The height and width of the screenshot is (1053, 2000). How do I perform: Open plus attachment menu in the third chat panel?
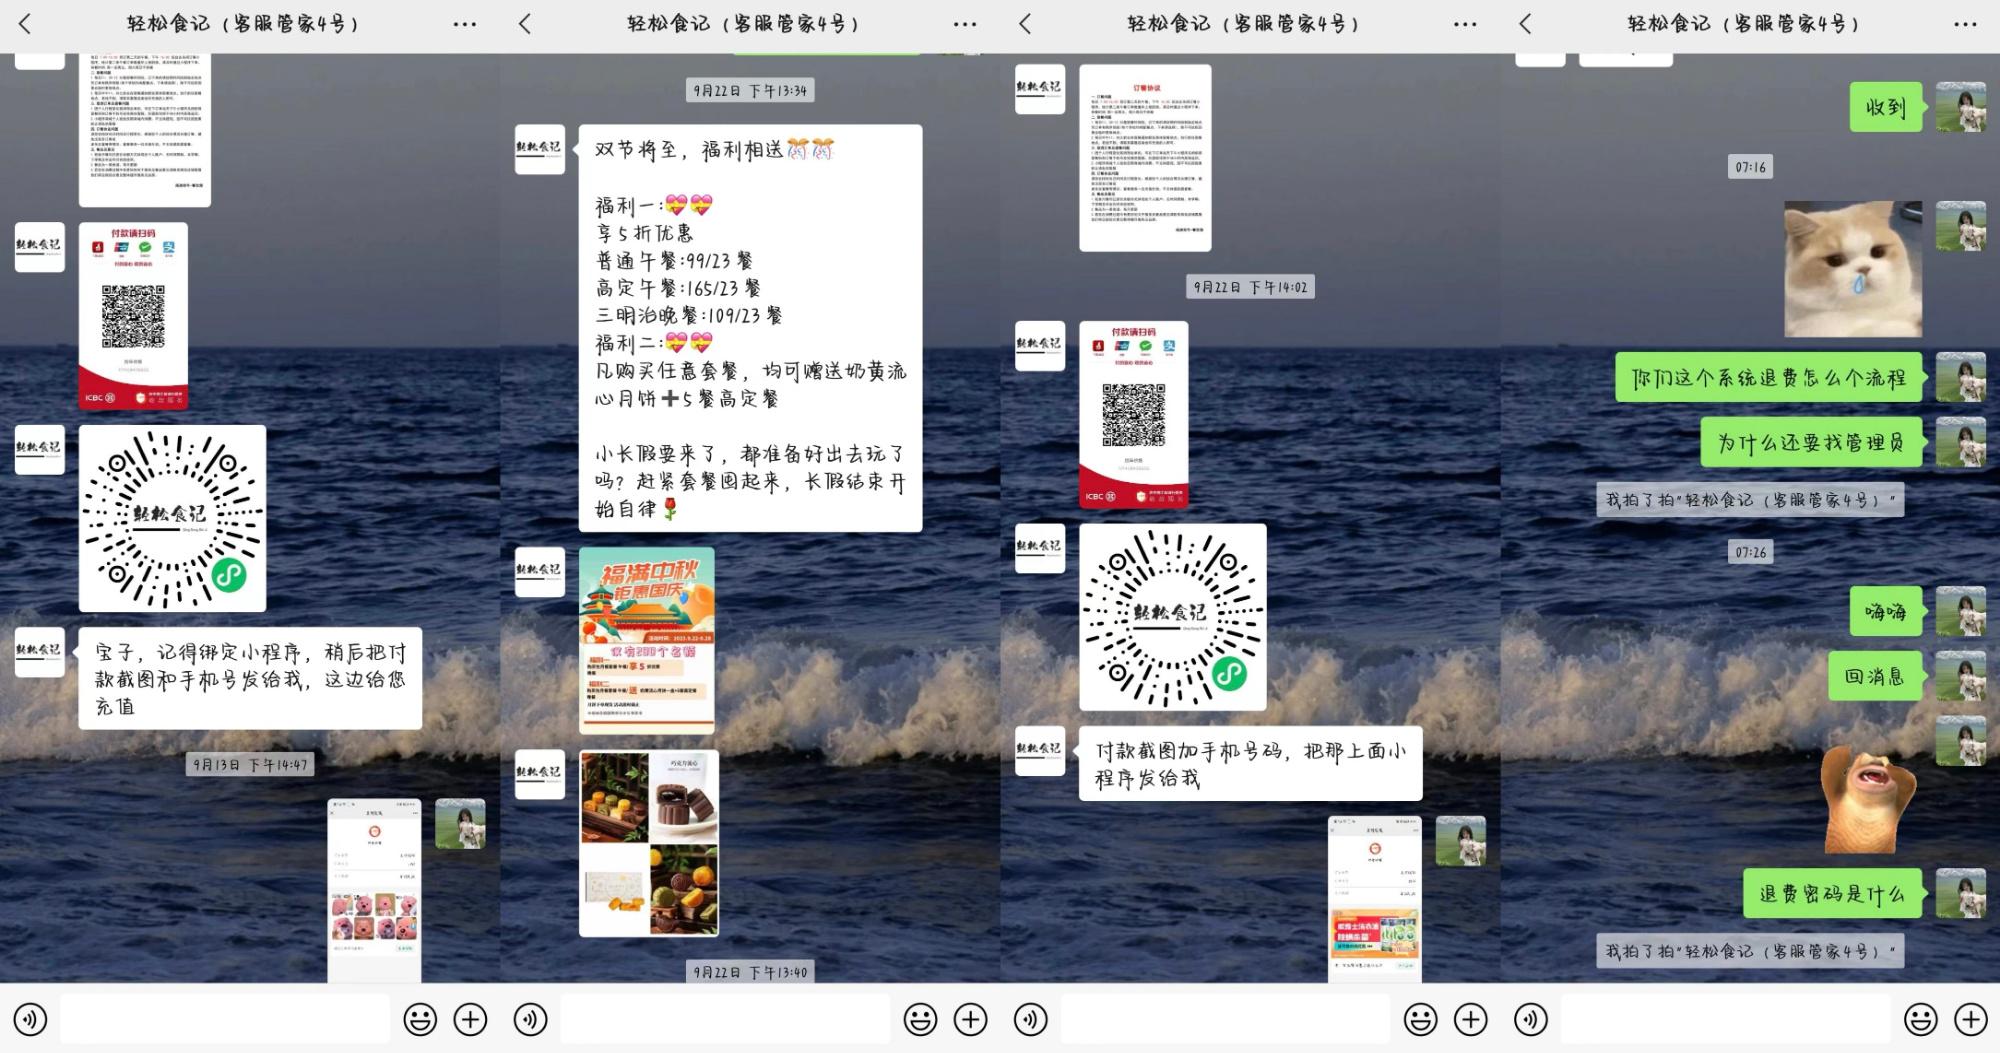(x=1470, y=1019)
